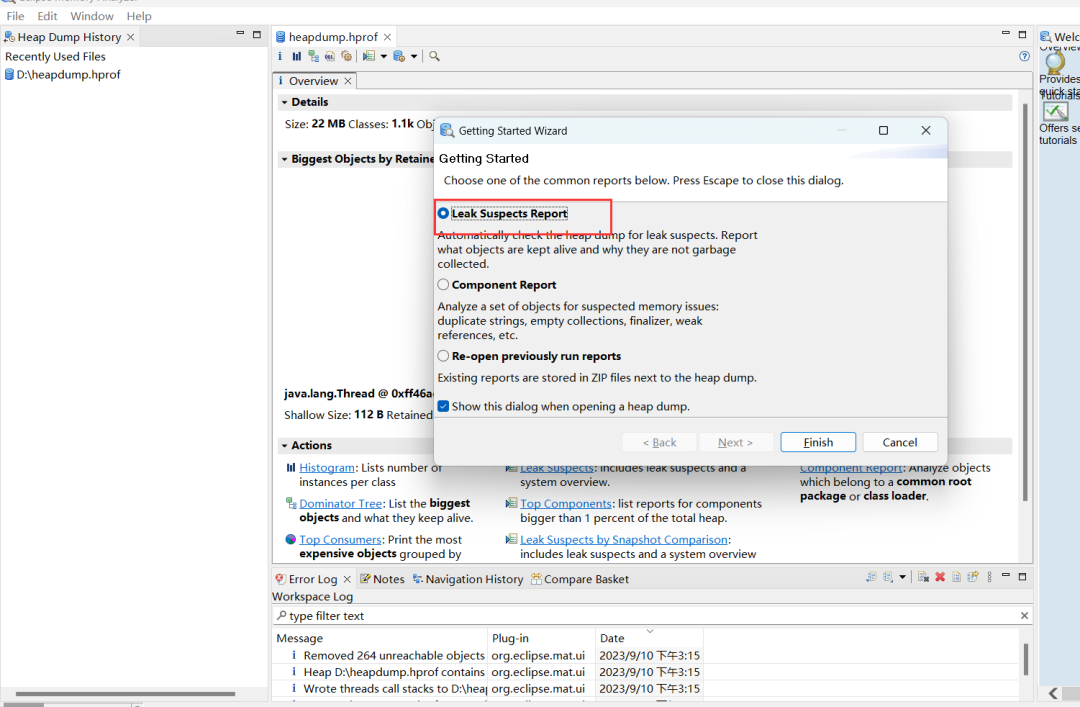Click the Find Object magnifier icon
Viewport: 1080px width, 707px height.
[435, 57]
